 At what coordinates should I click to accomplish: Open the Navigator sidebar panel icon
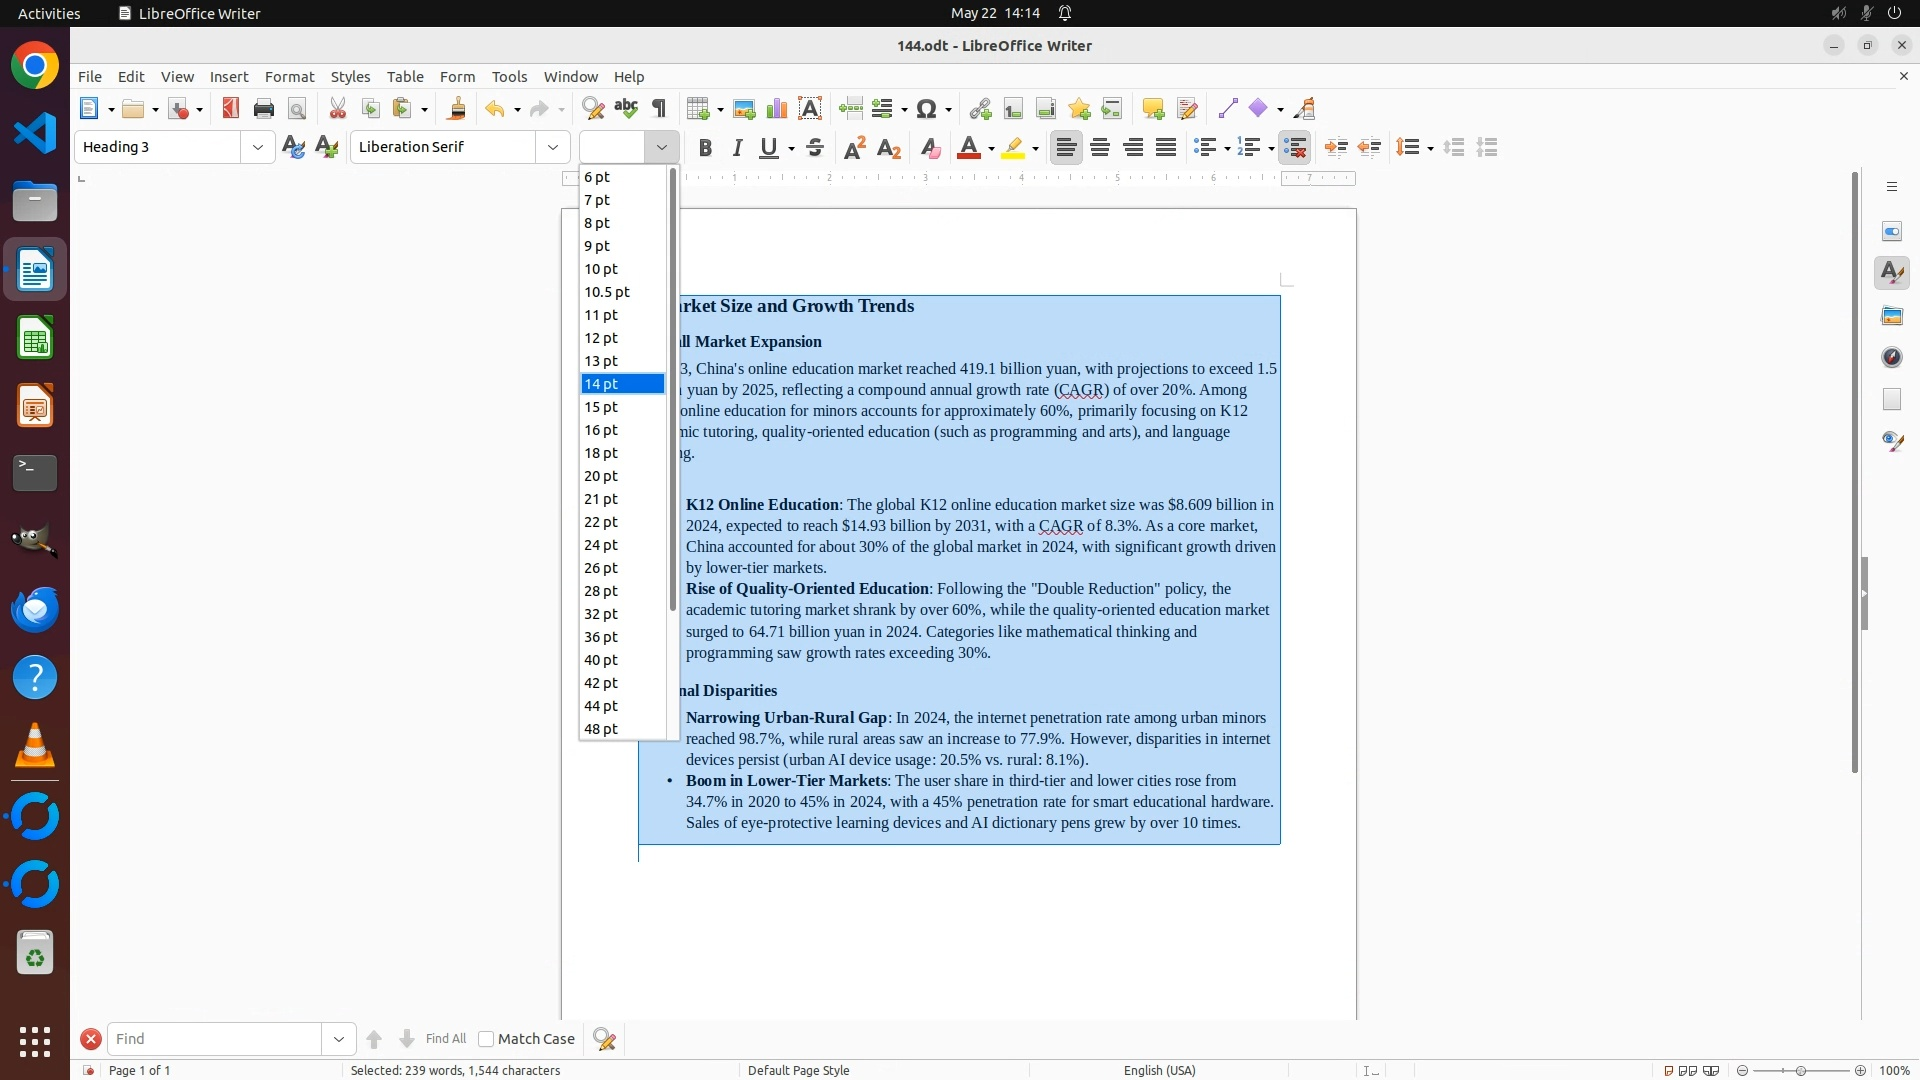(1892, 358)
